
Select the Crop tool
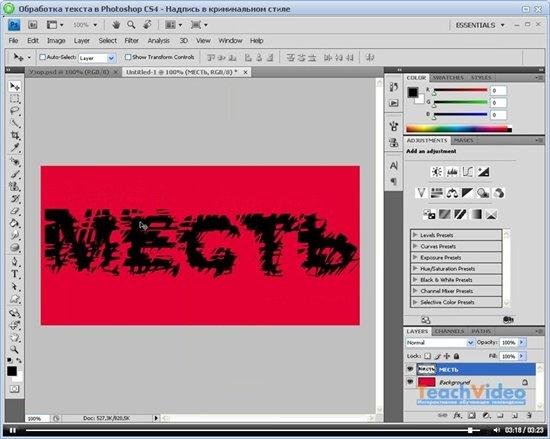(x=14, y=136)
